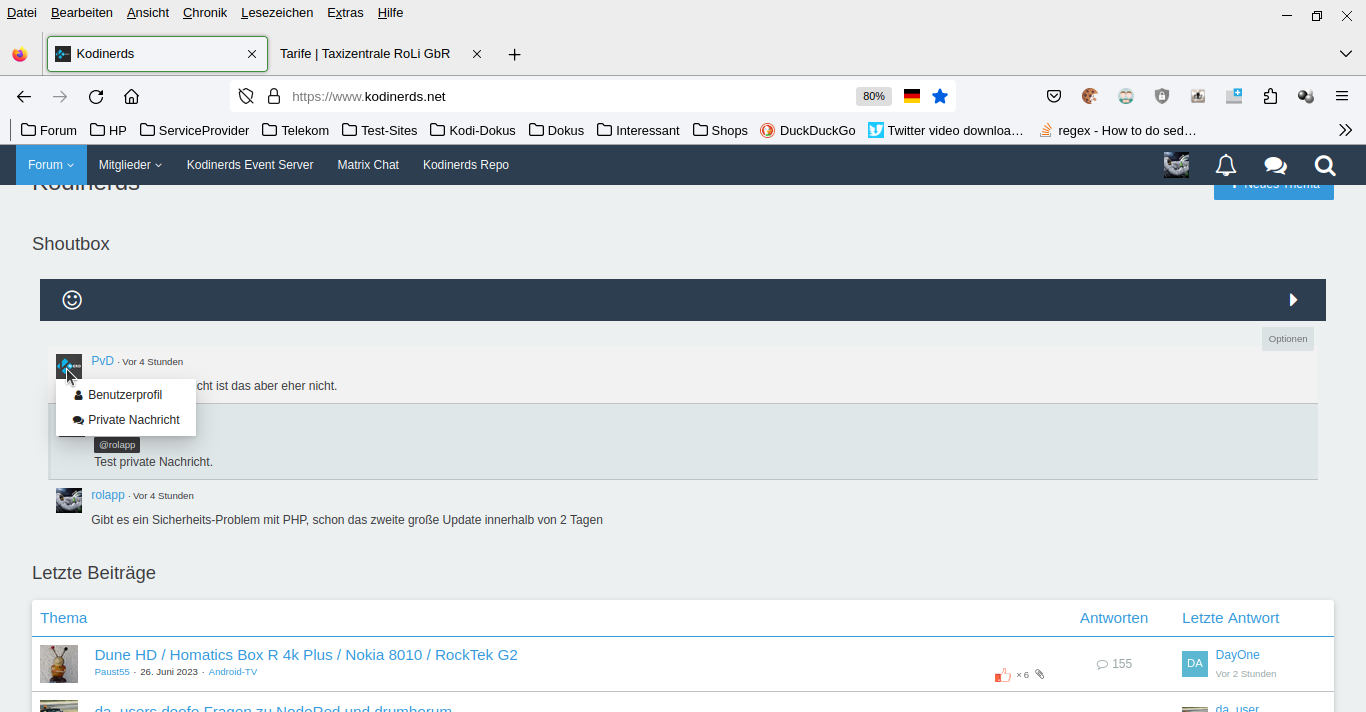Click the cookie extension icon
The height and width of the screenshot is (712, 1366).
1090,97
